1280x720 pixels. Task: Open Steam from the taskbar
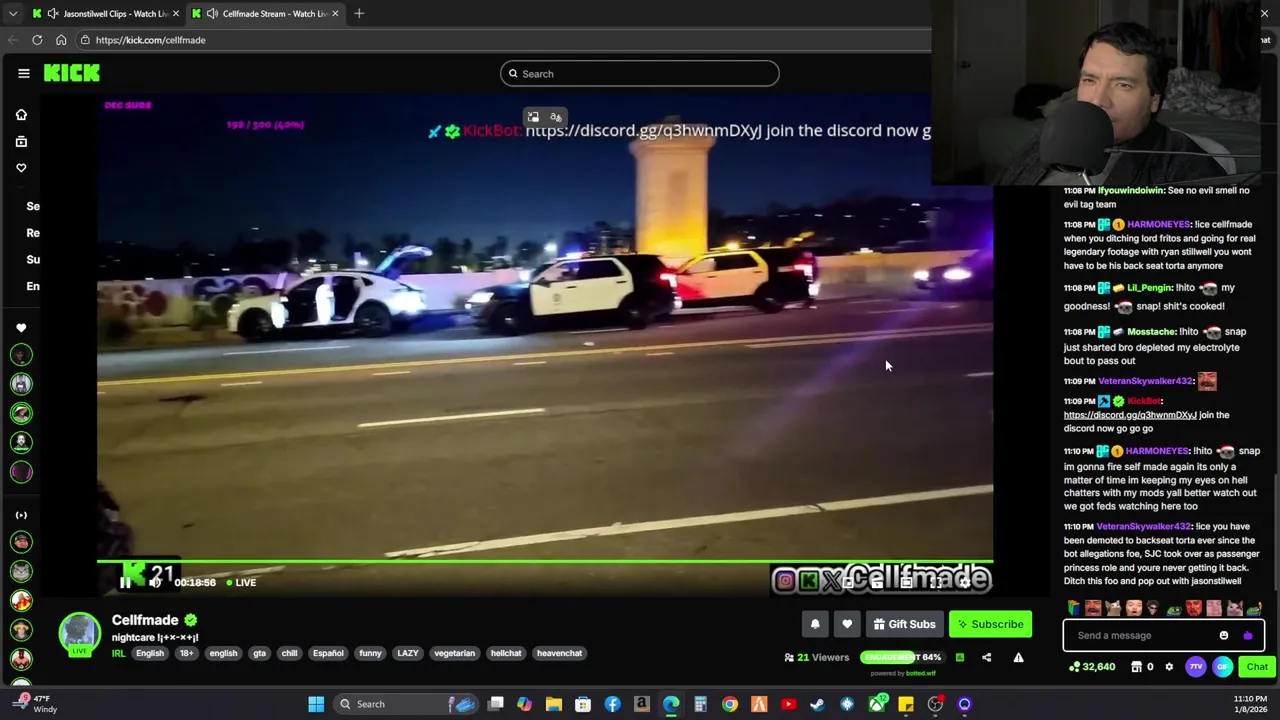[x=818, y=704]
